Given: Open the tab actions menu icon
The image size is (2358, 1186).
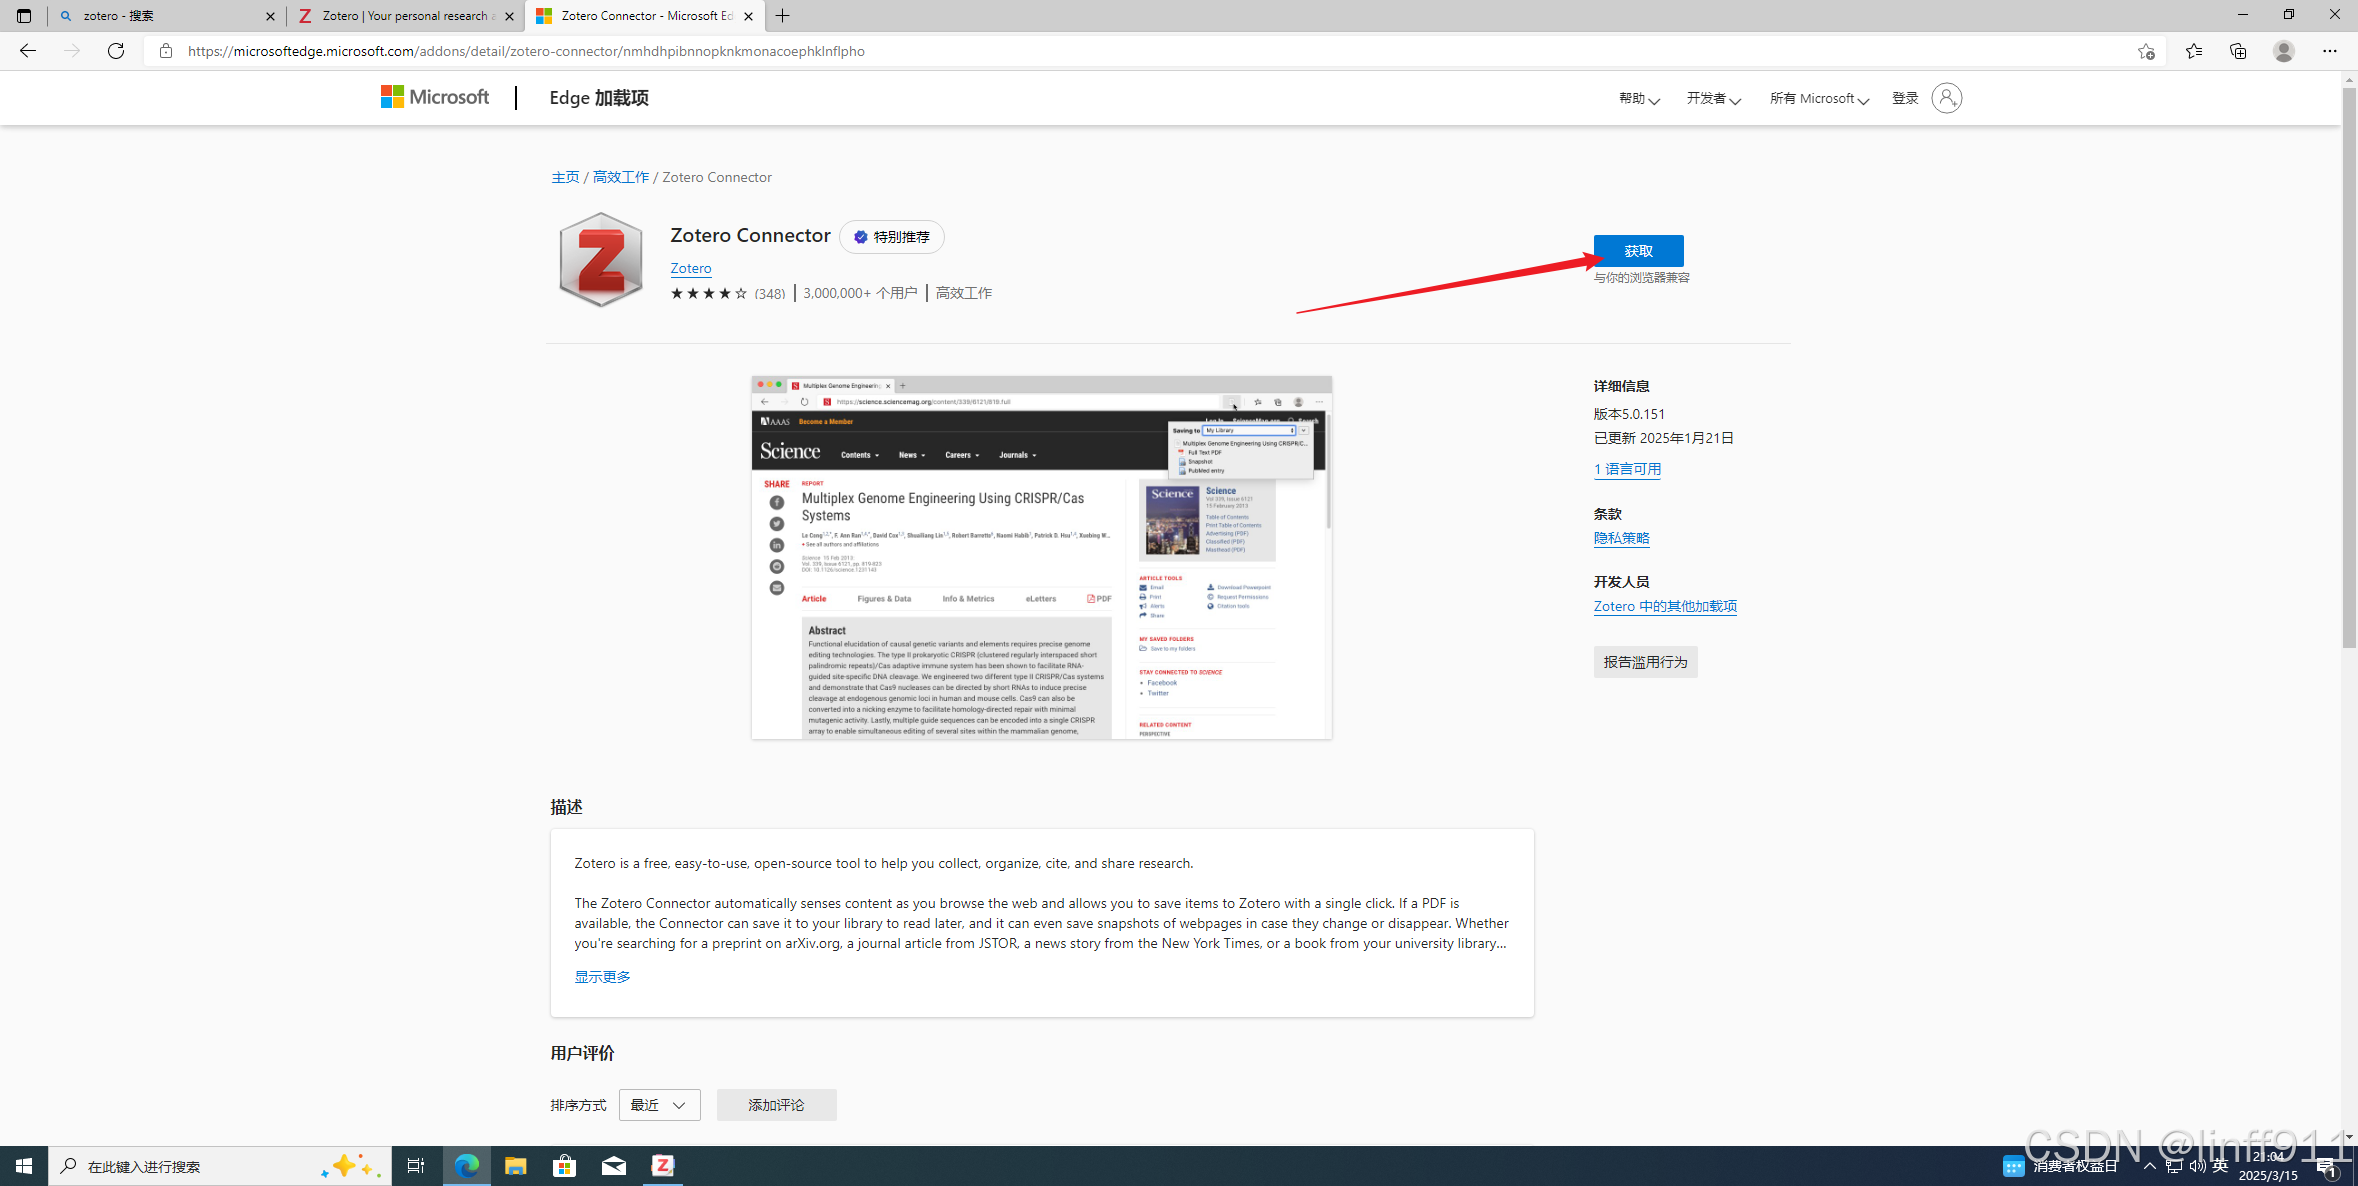Looking at the screenshot, I should [x=24, y=16].
